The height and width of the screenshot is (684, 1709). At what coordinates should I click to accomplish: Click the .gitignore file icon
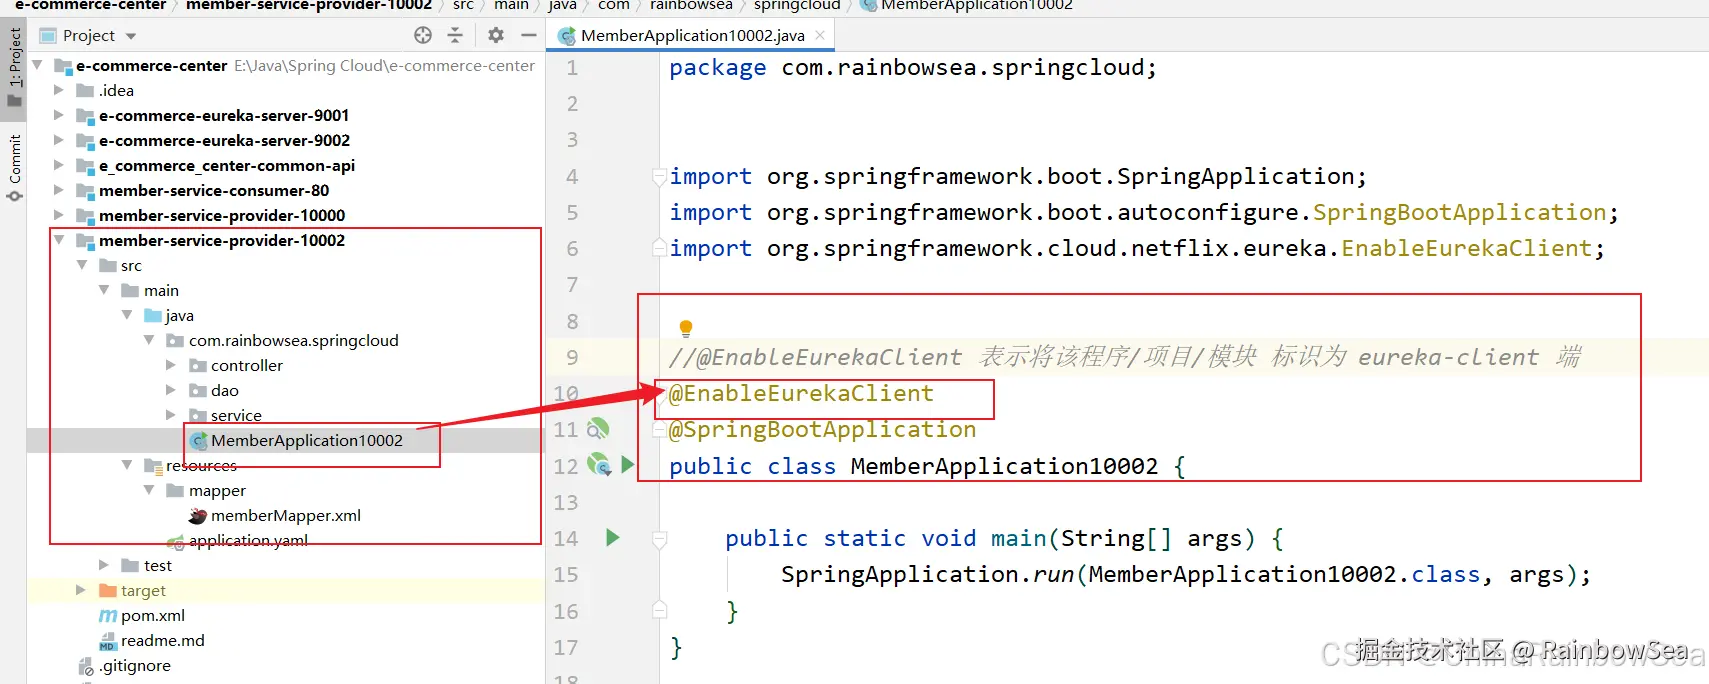[x=86, y=666]
